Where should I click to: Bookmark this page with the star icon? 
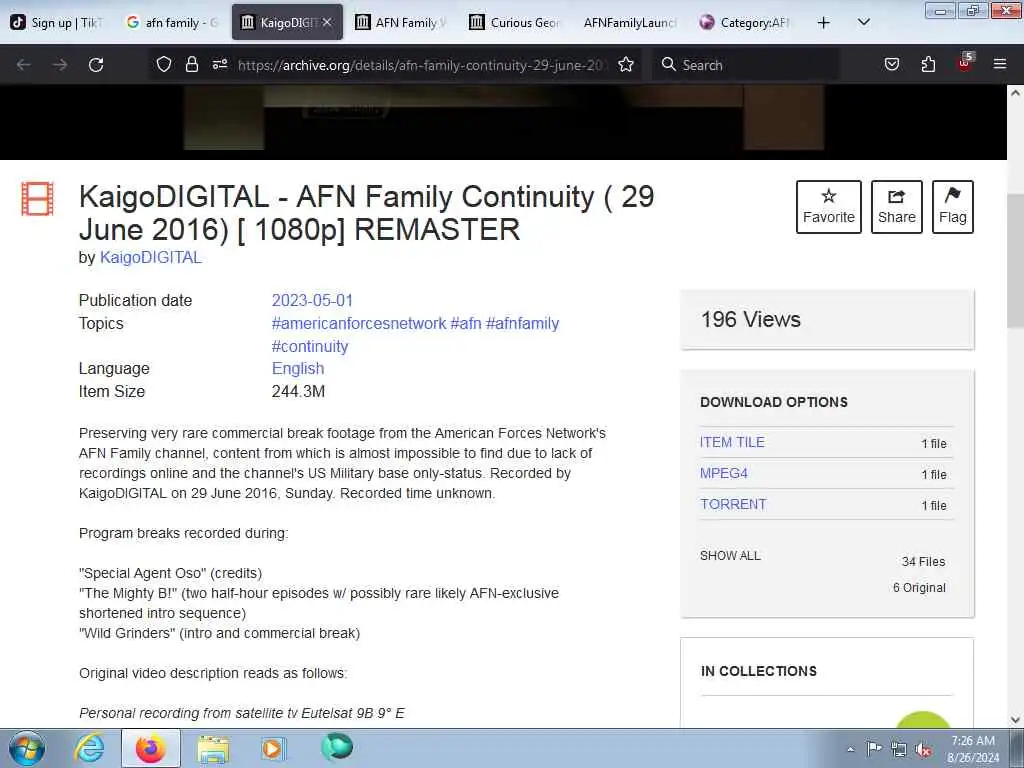tap(626, 65)
